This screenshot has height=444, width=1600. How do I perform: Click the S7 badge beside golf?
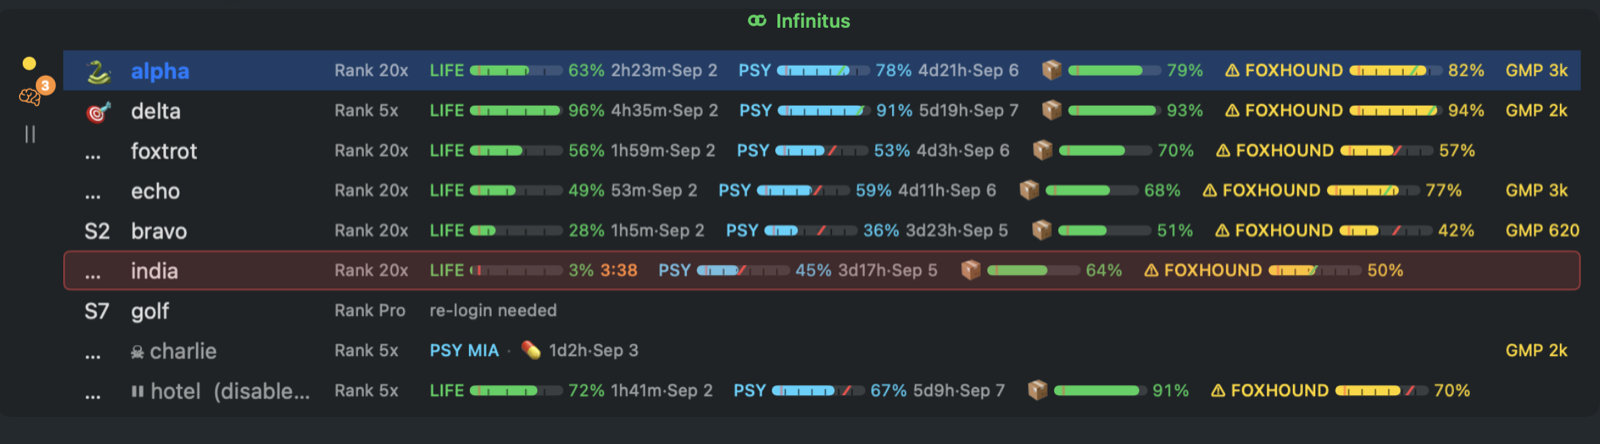click(x=97, y=311)
